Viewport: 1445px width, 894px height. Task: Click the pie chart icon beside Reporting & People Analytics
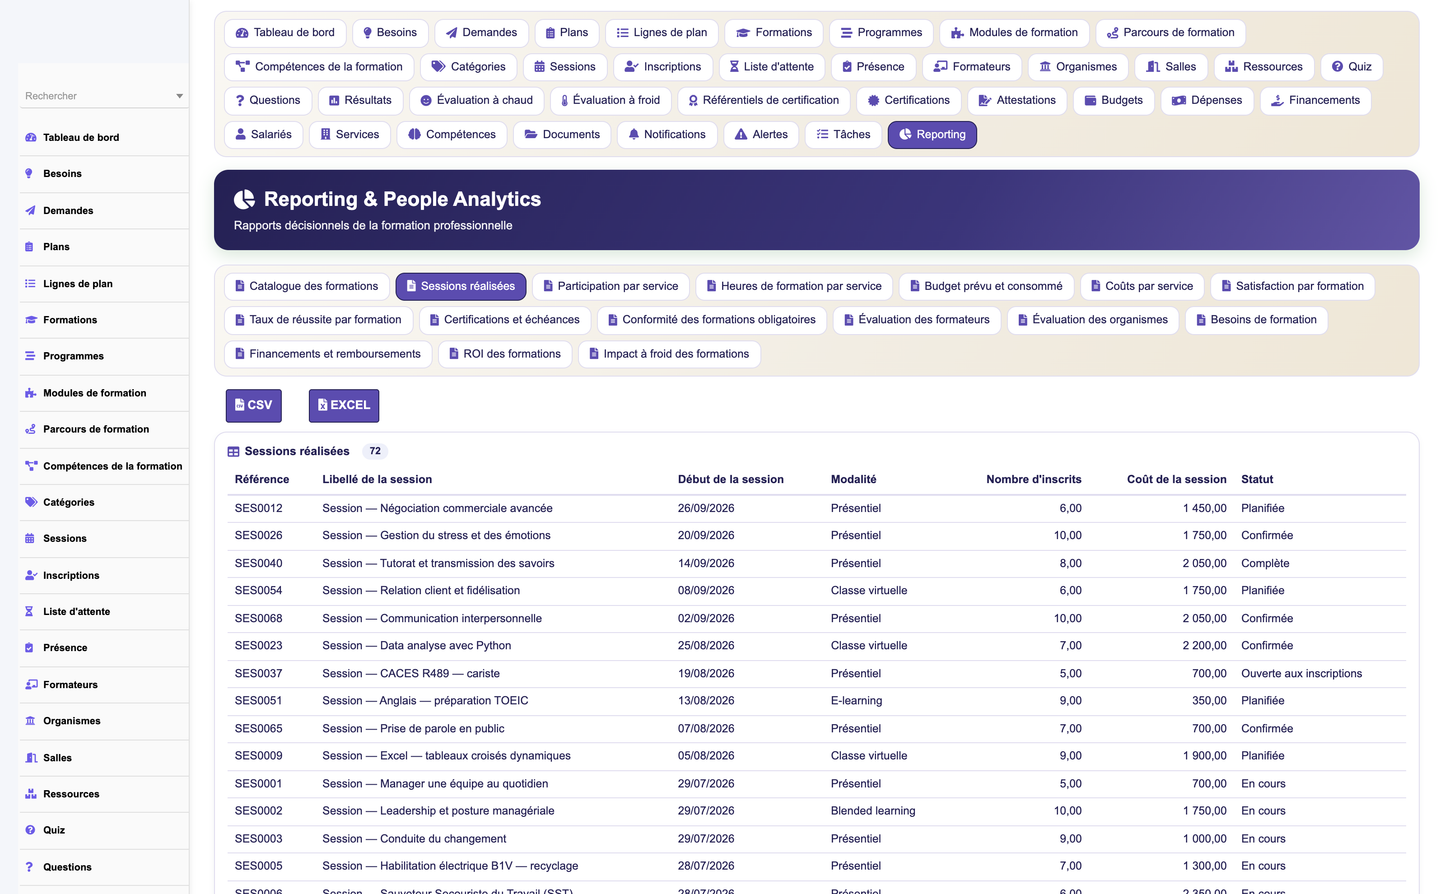244,199
